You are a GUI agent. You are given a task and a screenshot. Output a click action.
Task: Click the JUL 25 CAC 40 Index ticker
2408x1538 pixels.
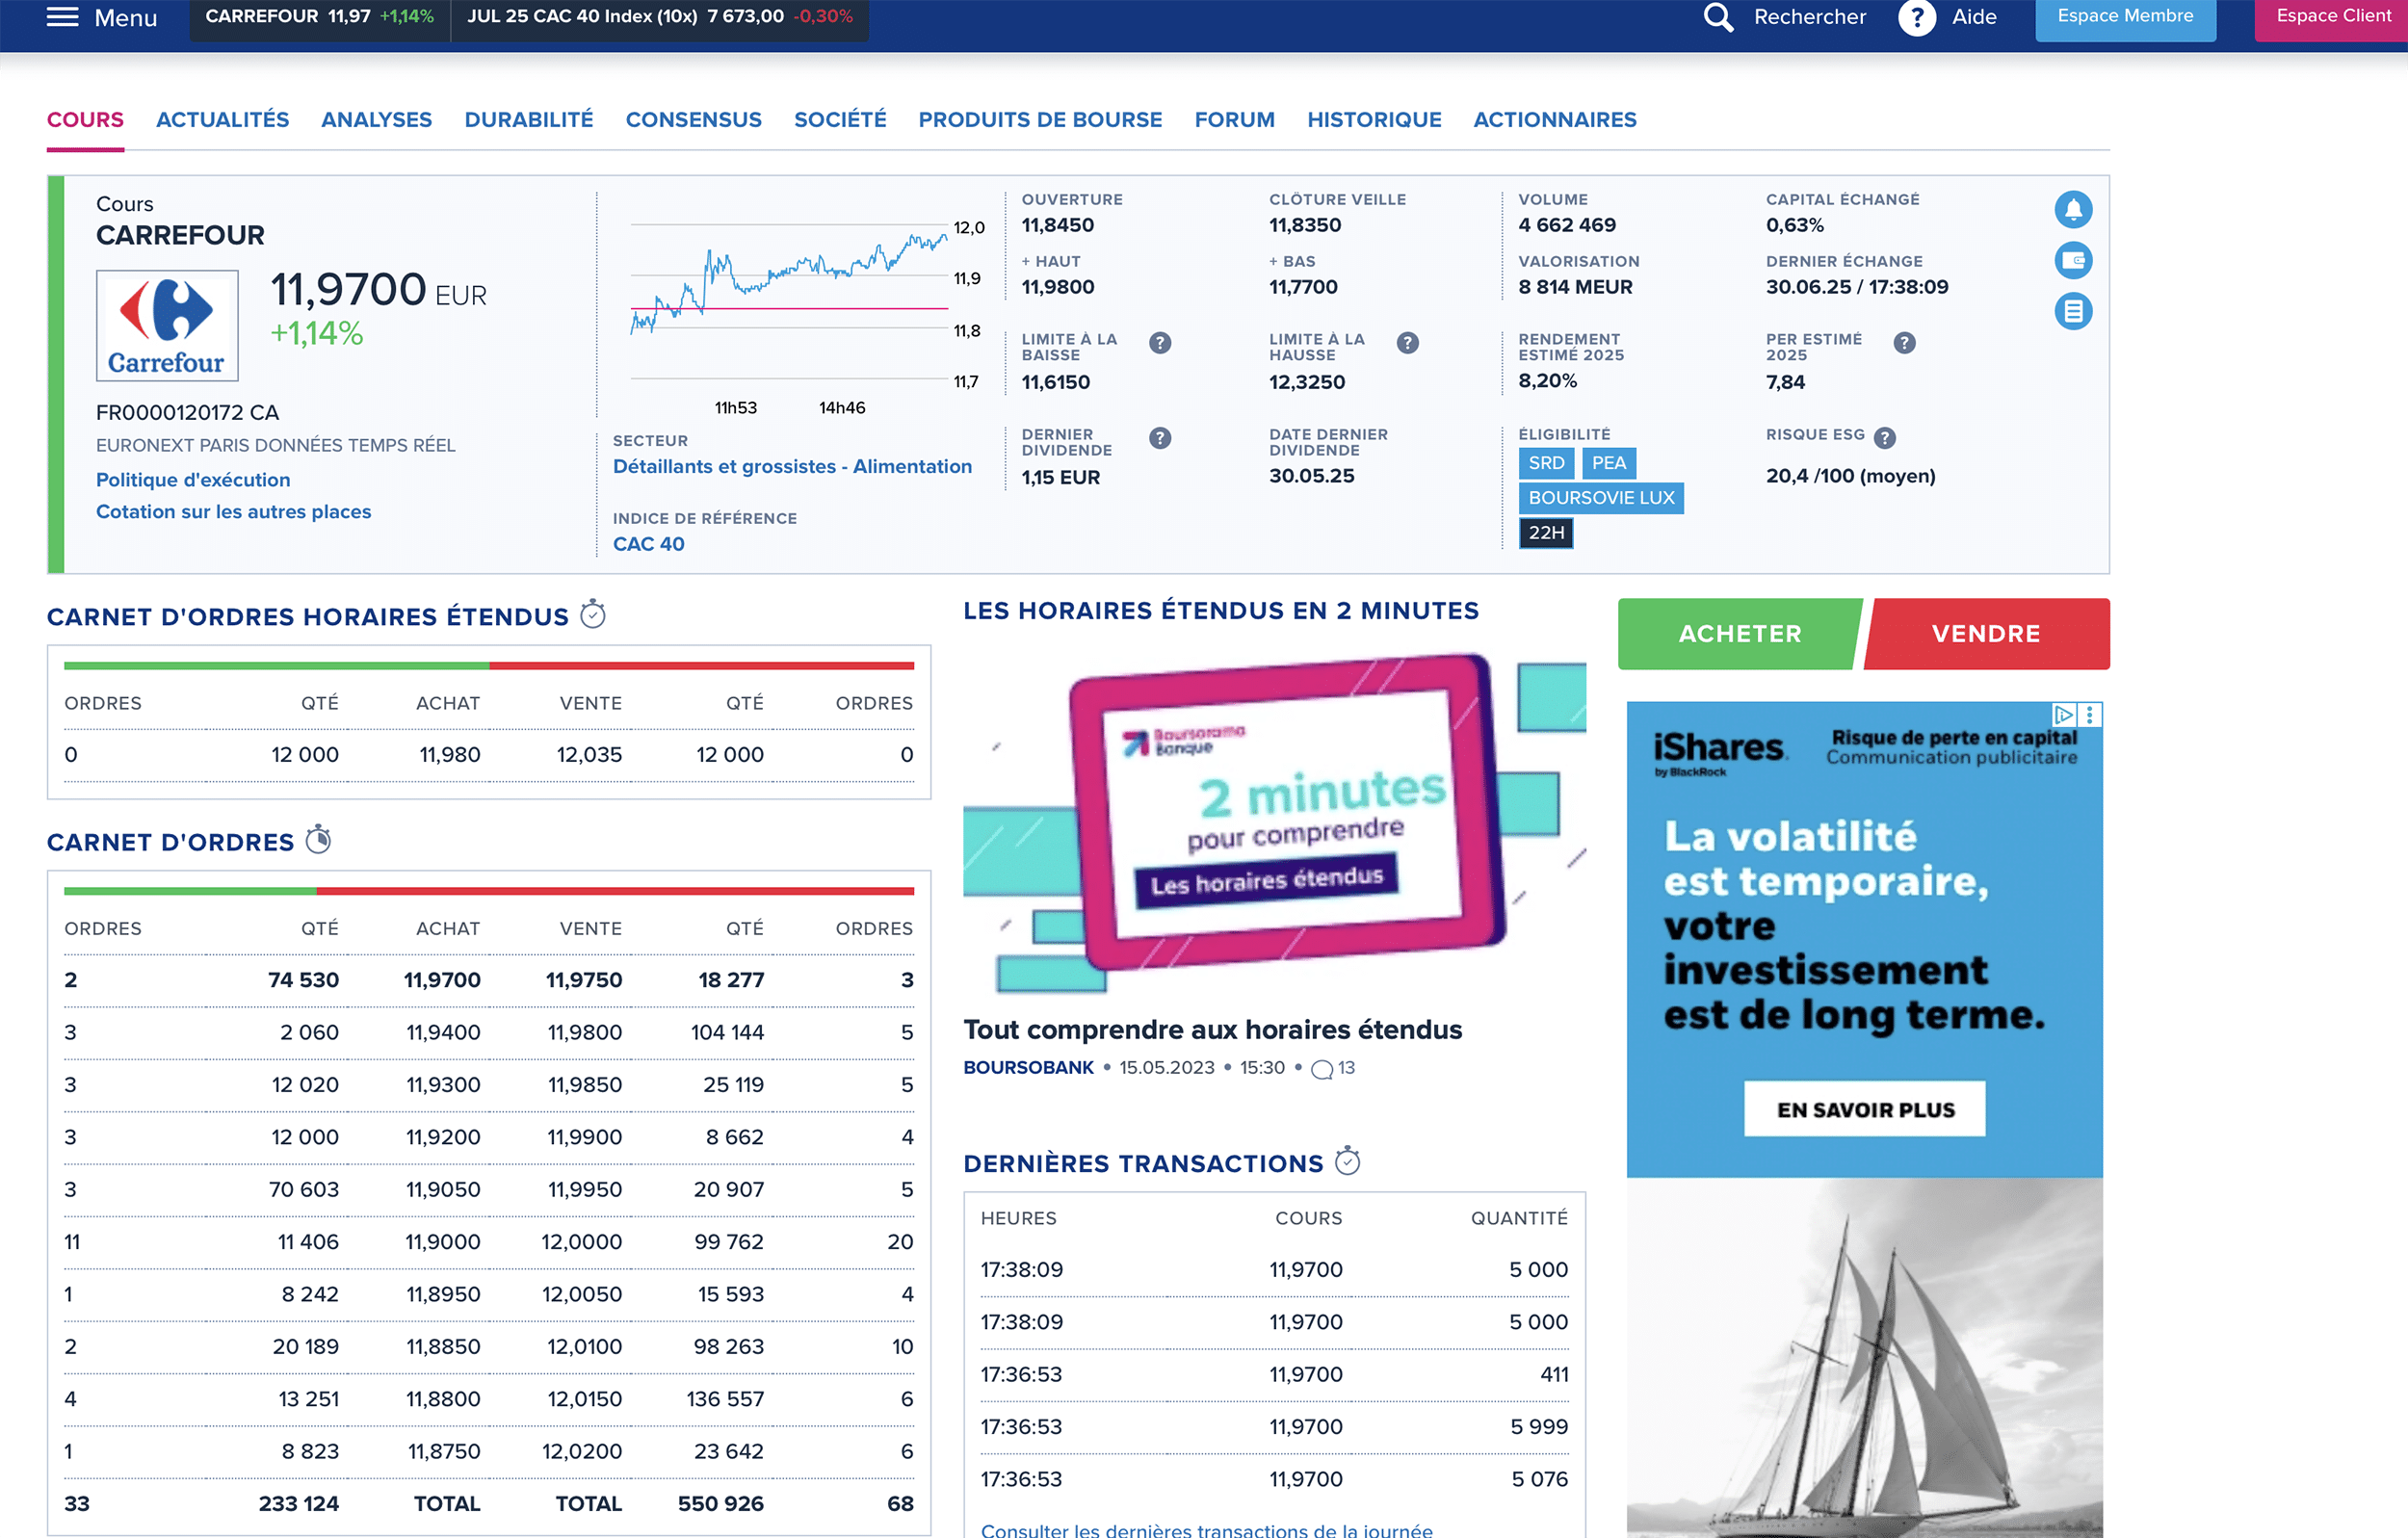660,17
